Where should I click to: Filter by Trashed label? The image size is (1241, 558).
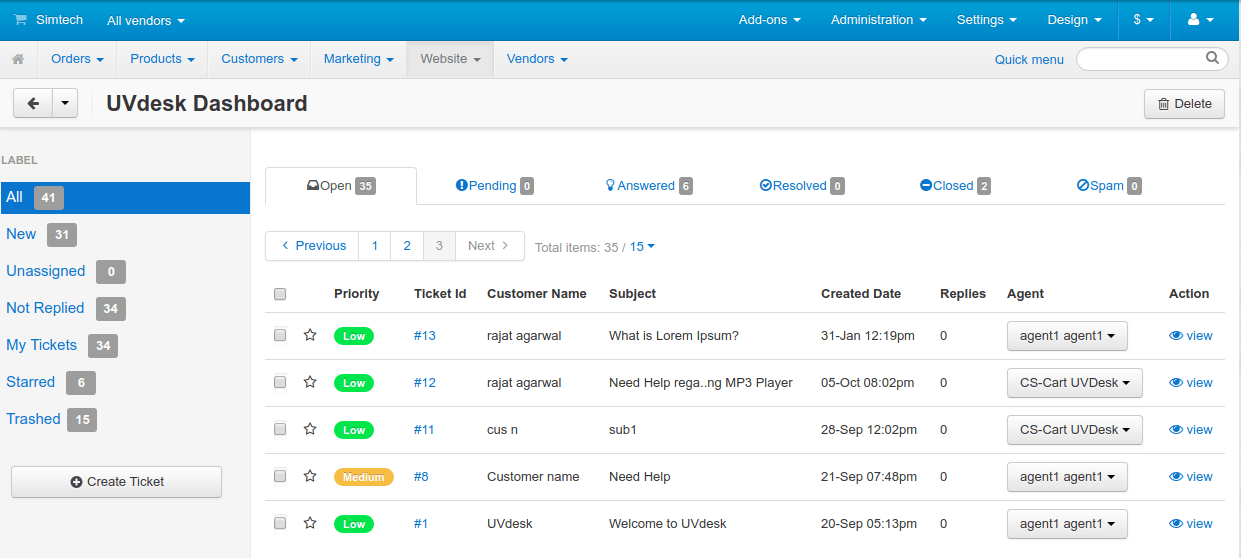(x=33, y=419)
